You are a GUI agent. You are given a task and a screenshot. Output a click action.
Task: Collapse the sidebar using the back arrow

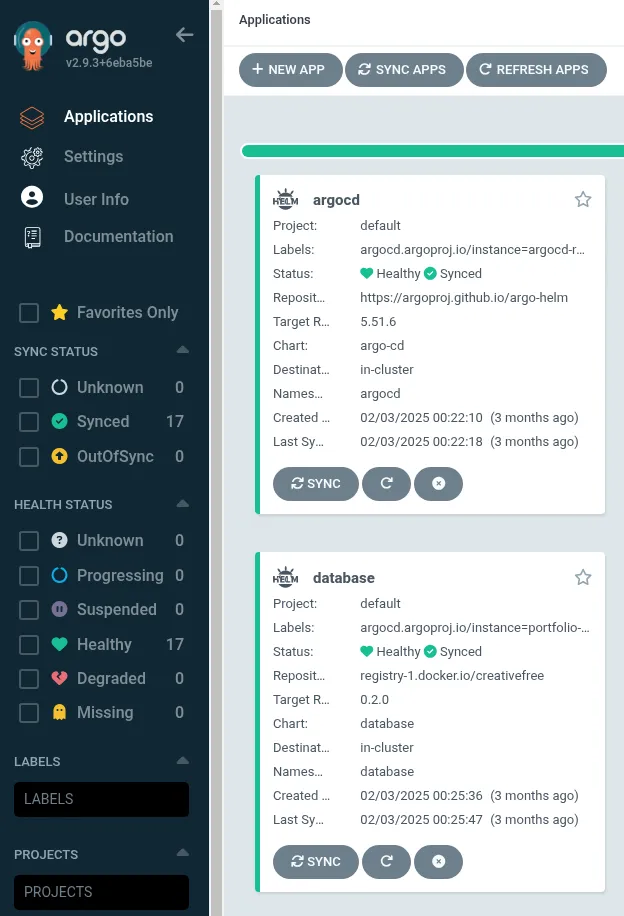click(184, 35)
